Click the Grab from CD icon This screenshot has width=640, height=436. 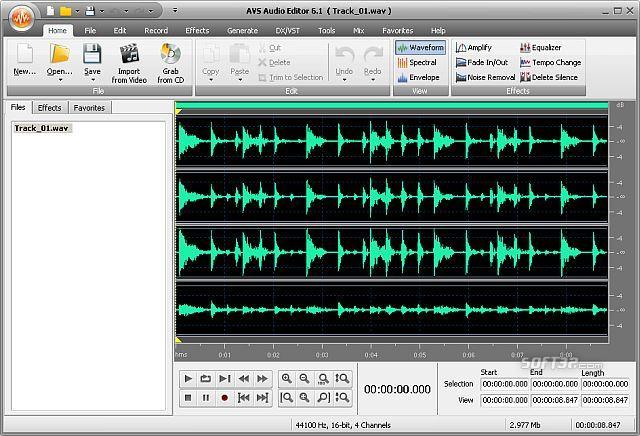(x=170, y=54)
